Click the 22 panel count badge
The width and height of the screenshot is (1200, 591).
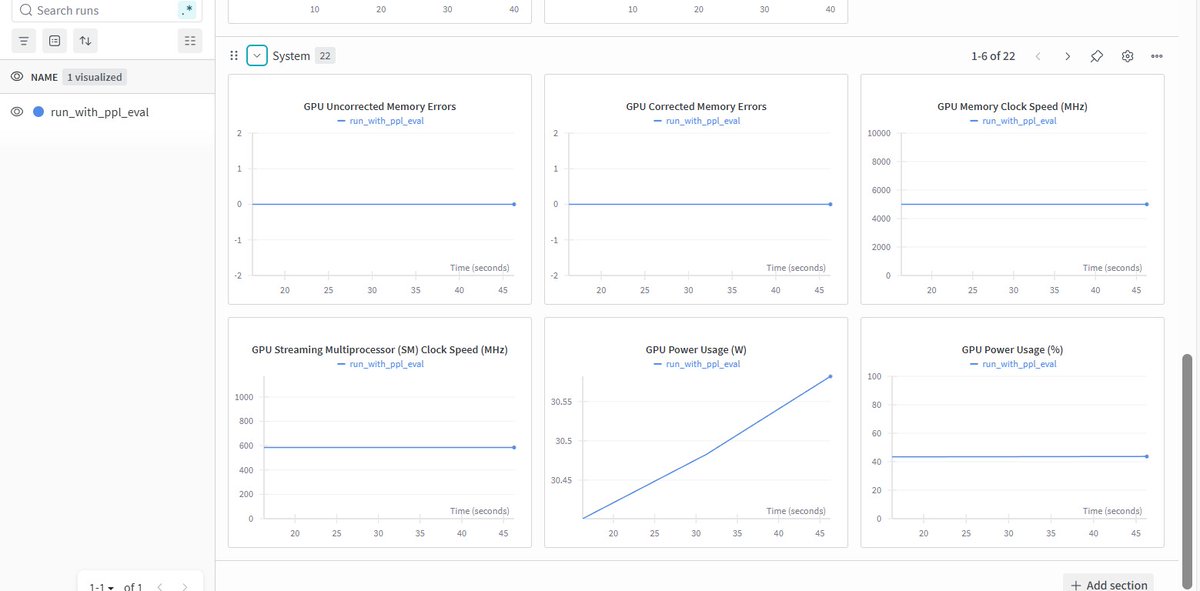[325, 56]
